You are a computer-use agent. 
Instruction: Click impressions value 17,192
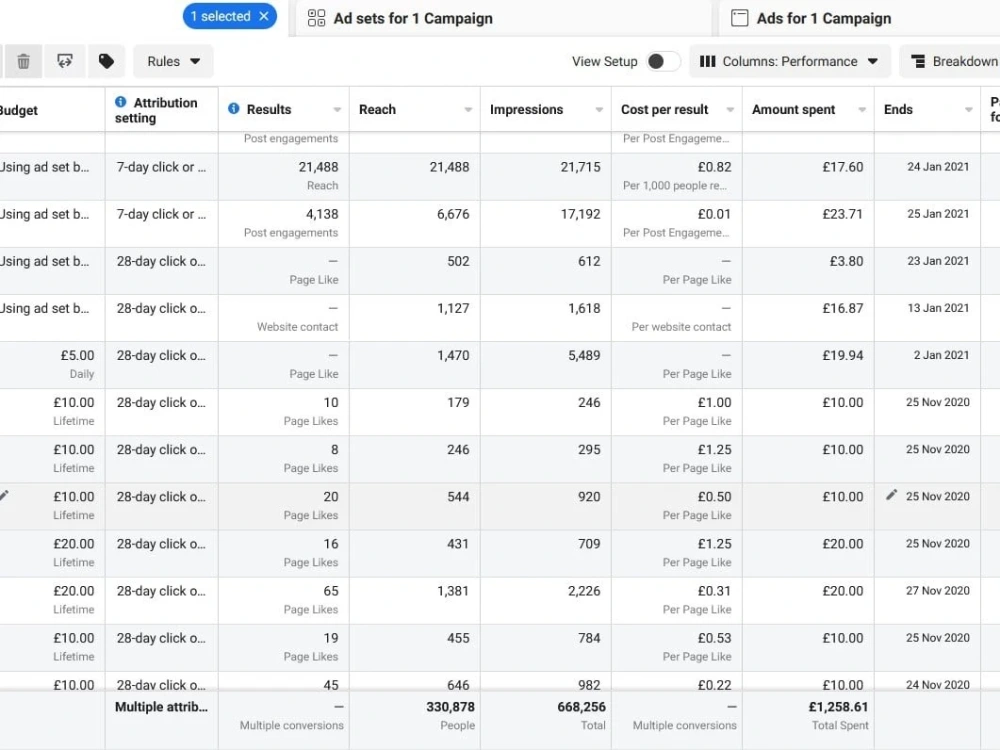580,214
